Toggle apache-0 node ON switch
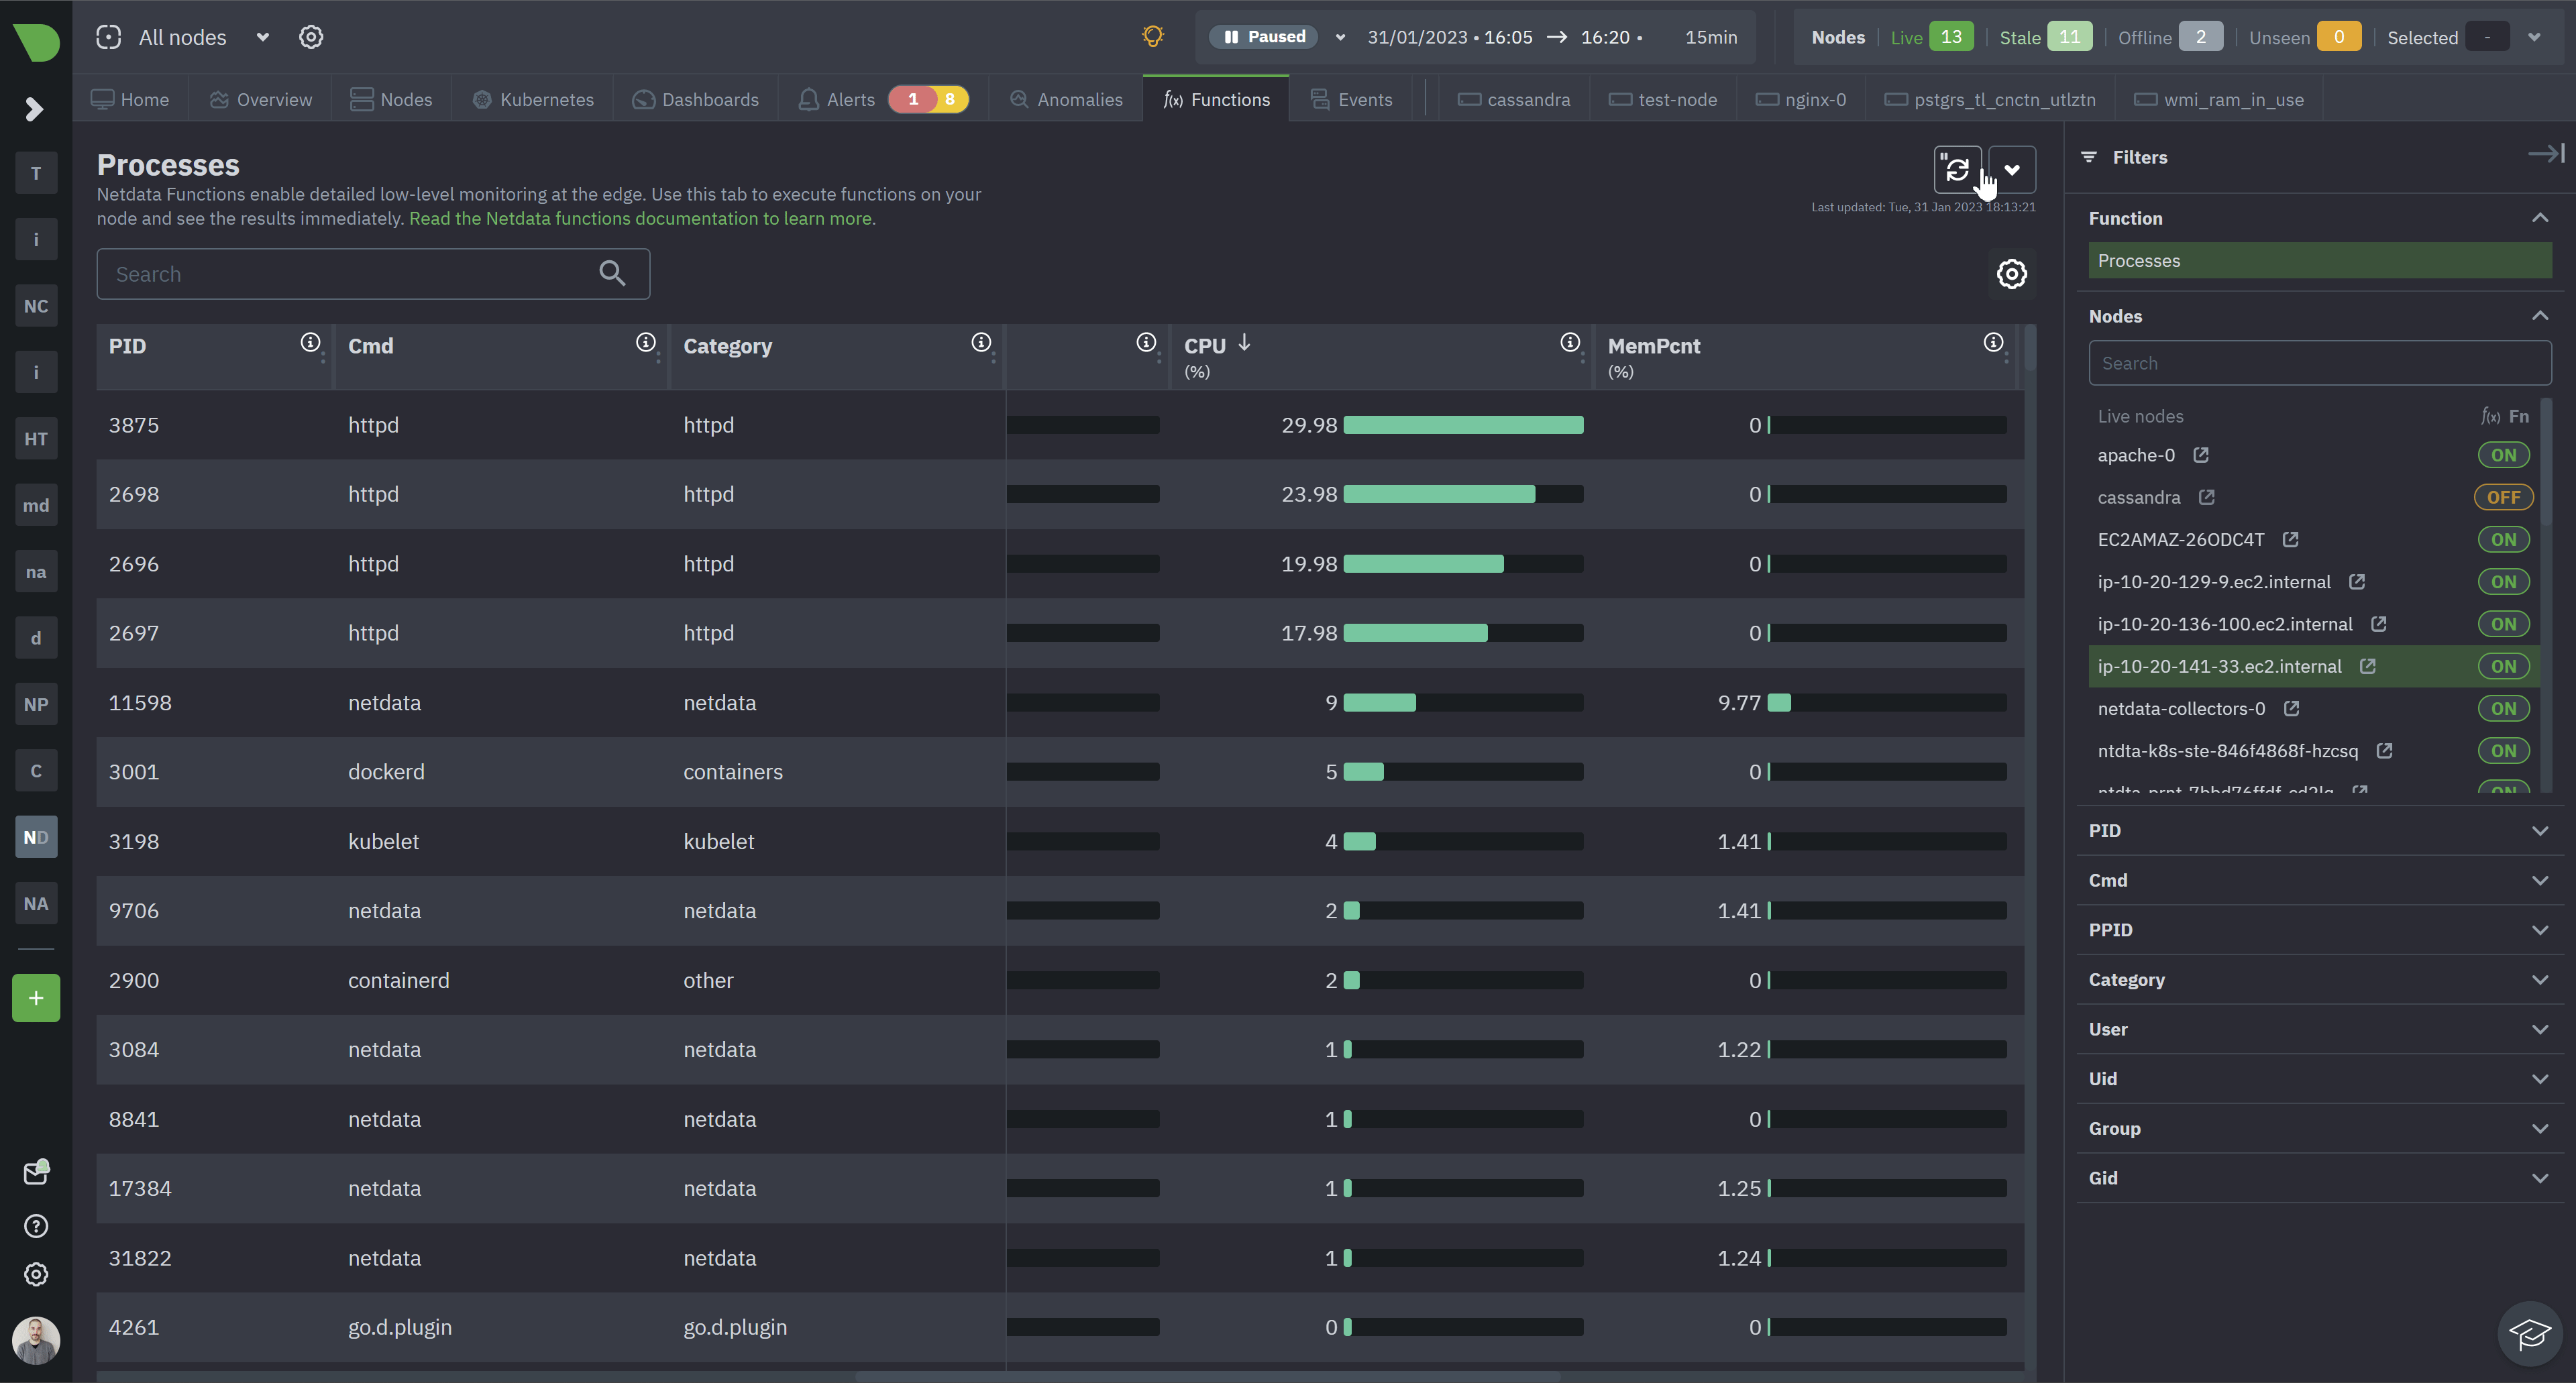The width and height of the screenshot is (2576, 1383). [x=2503, y=455]
